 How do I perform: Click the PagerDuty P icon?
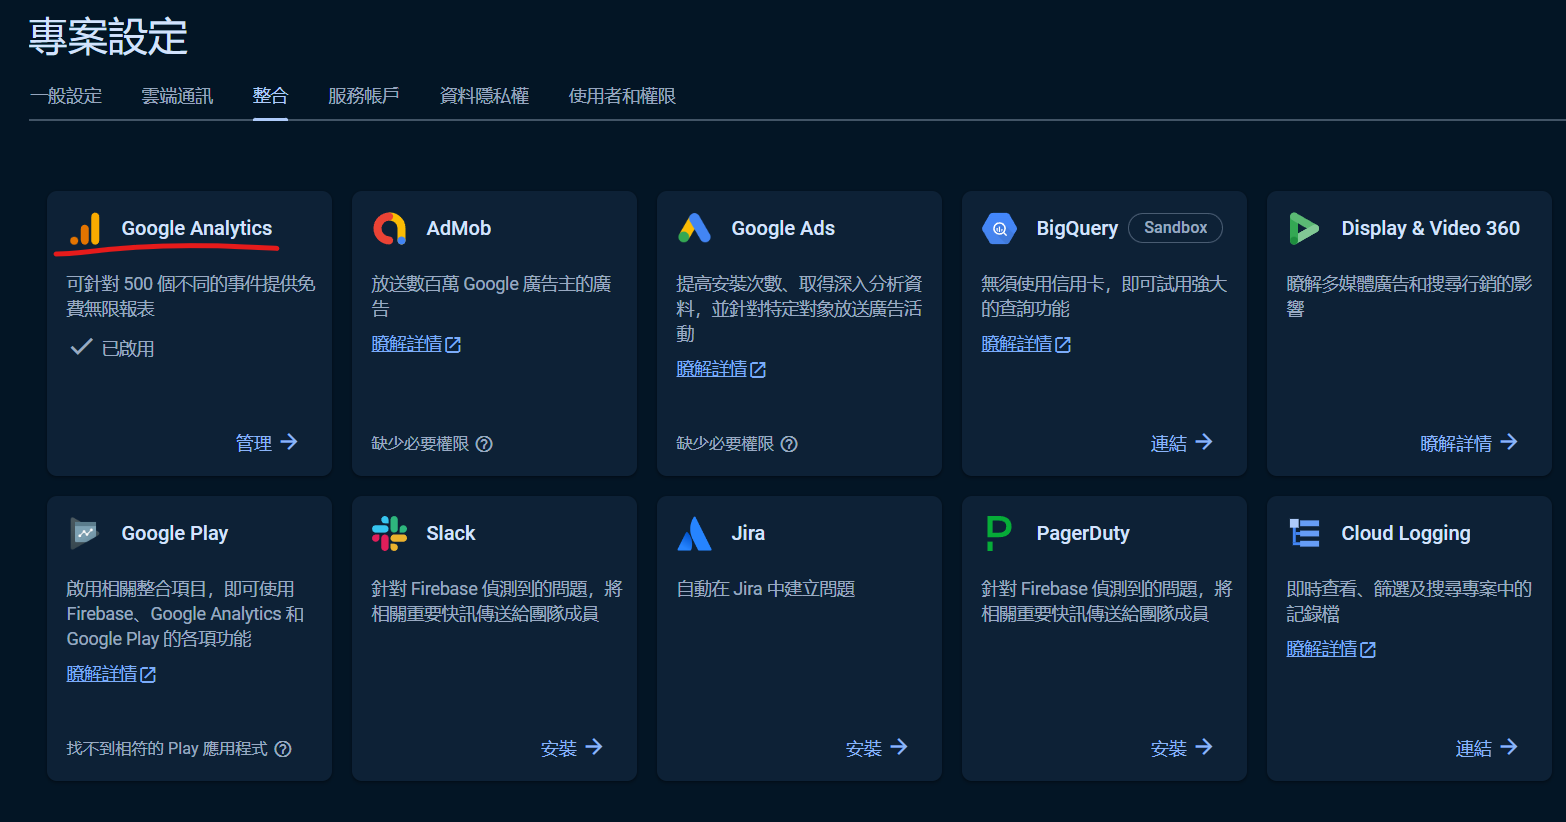point(999,533)
